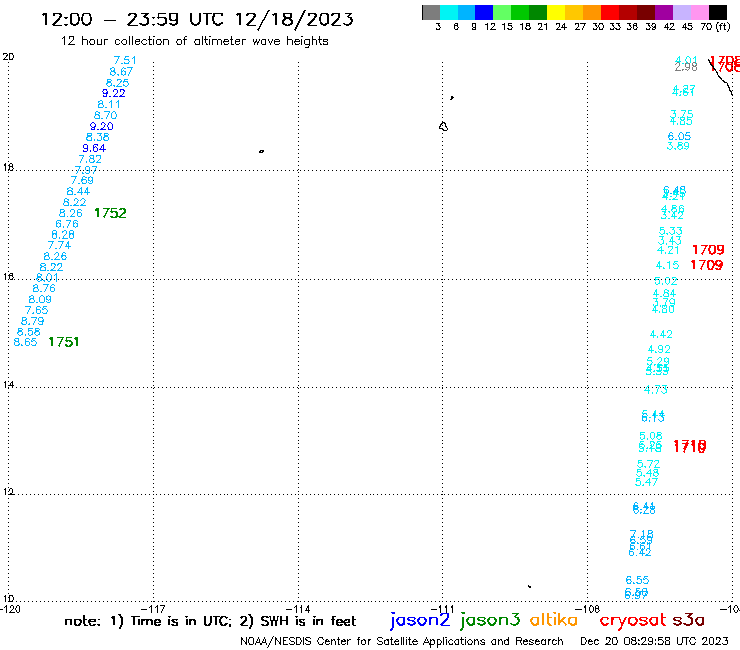Click the wave height value '6.55'
Viewport: 740px width, 650px height.
[x=638, y=580]
